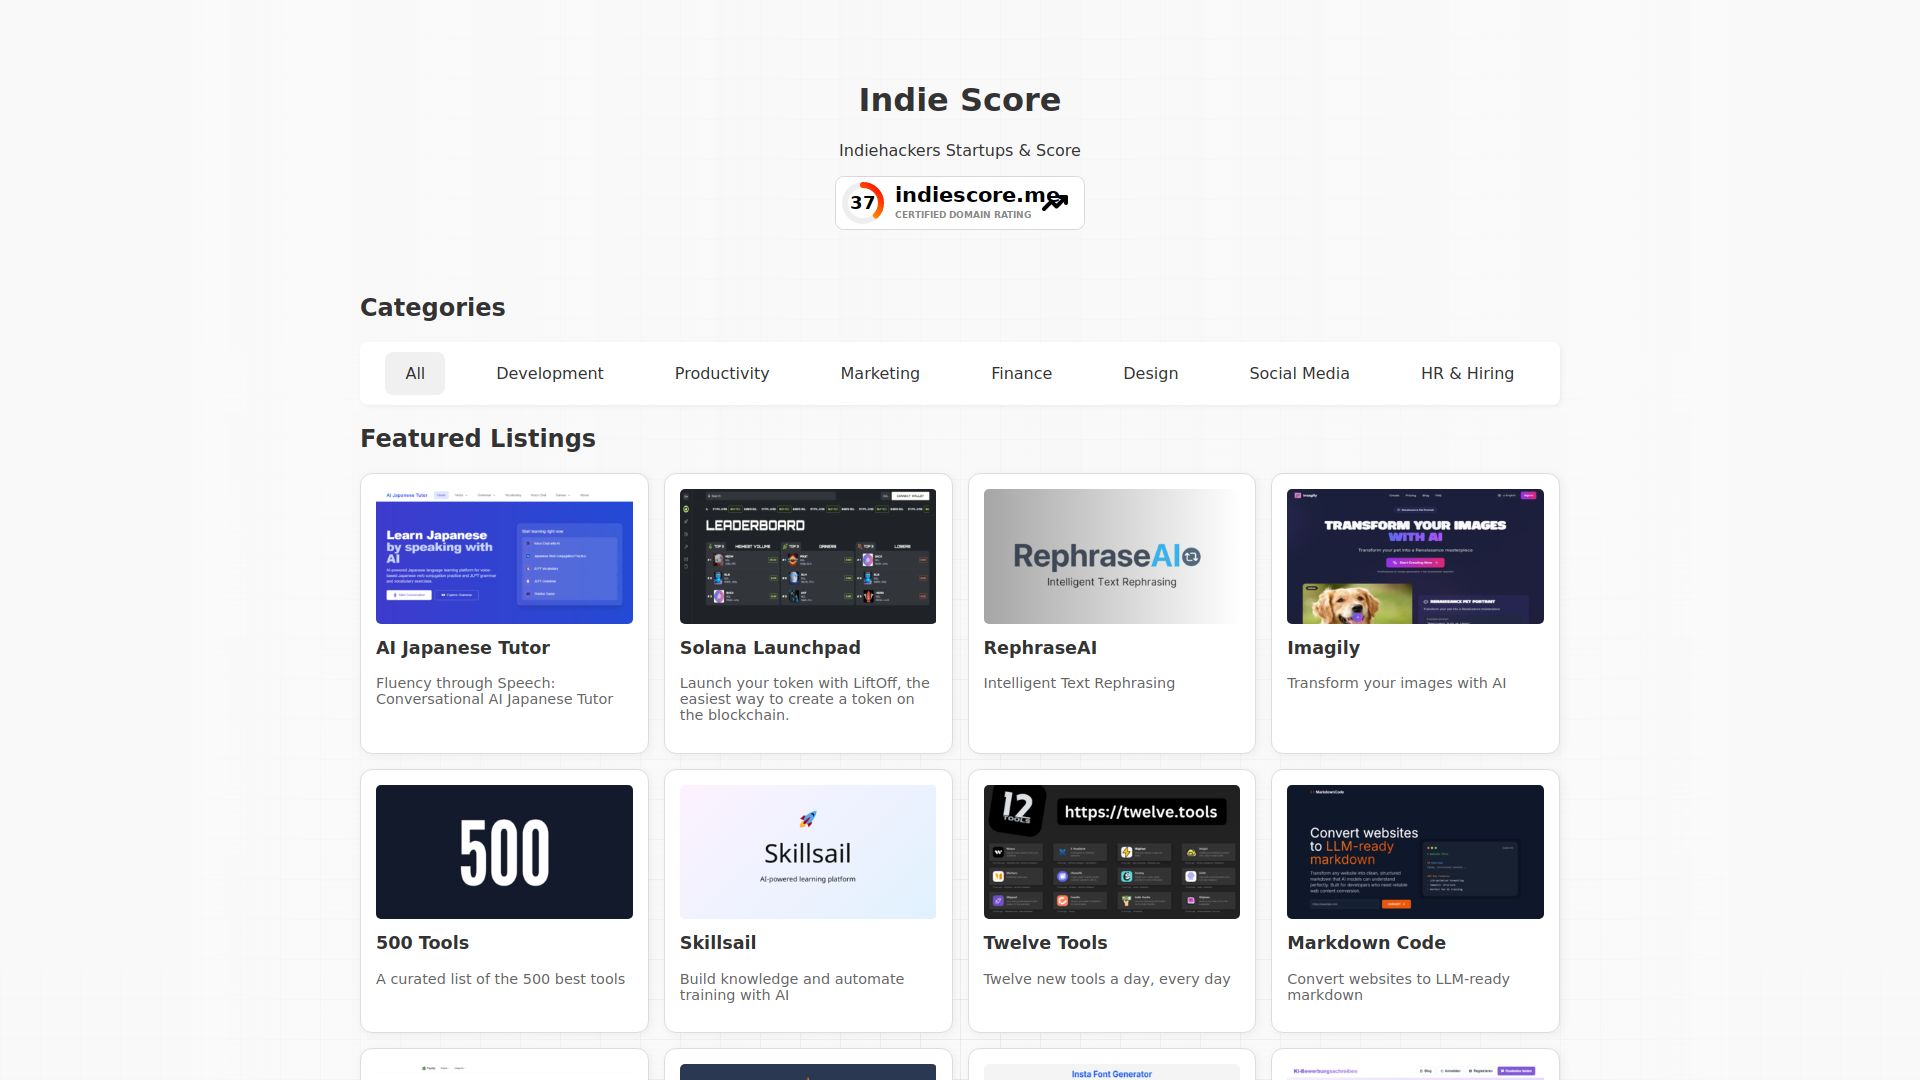The image size is (1920, 1080).
Task: Open the AI Japanese Tutor listing
Action: pyautogui.click(x=462, y=647)
